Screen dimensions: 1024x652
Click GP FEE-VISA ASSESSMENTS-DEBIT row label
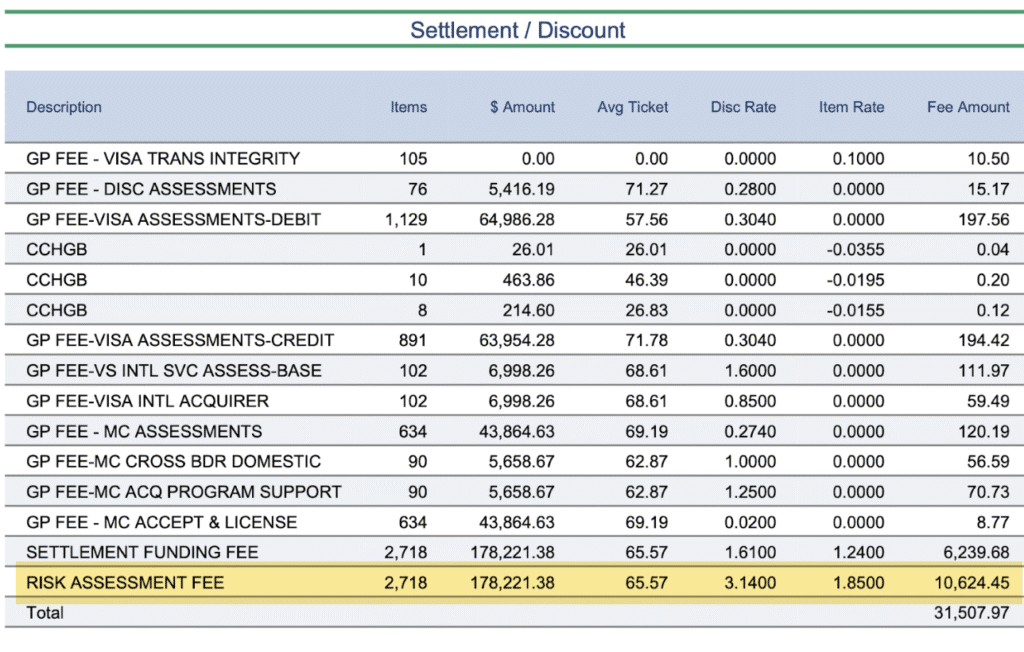(174, 220)
